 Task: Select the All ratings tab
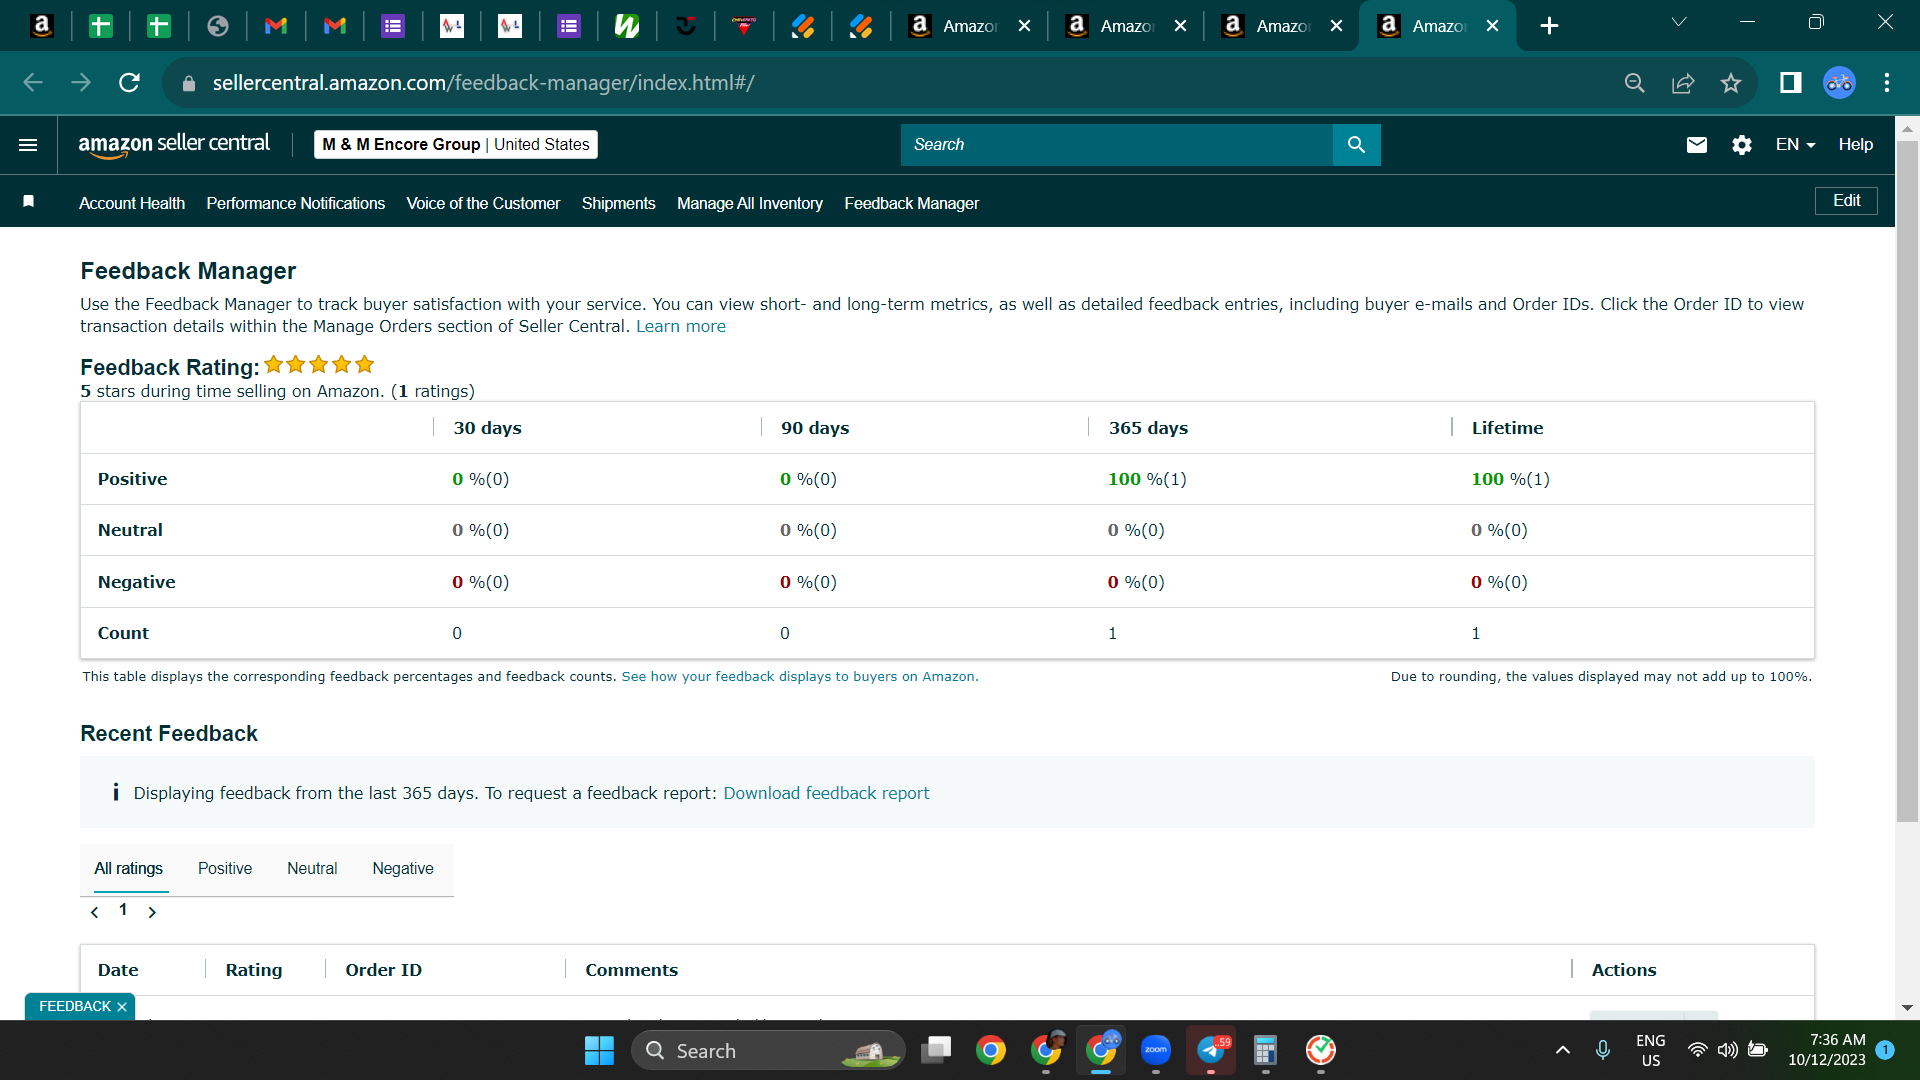pos(128,868)
